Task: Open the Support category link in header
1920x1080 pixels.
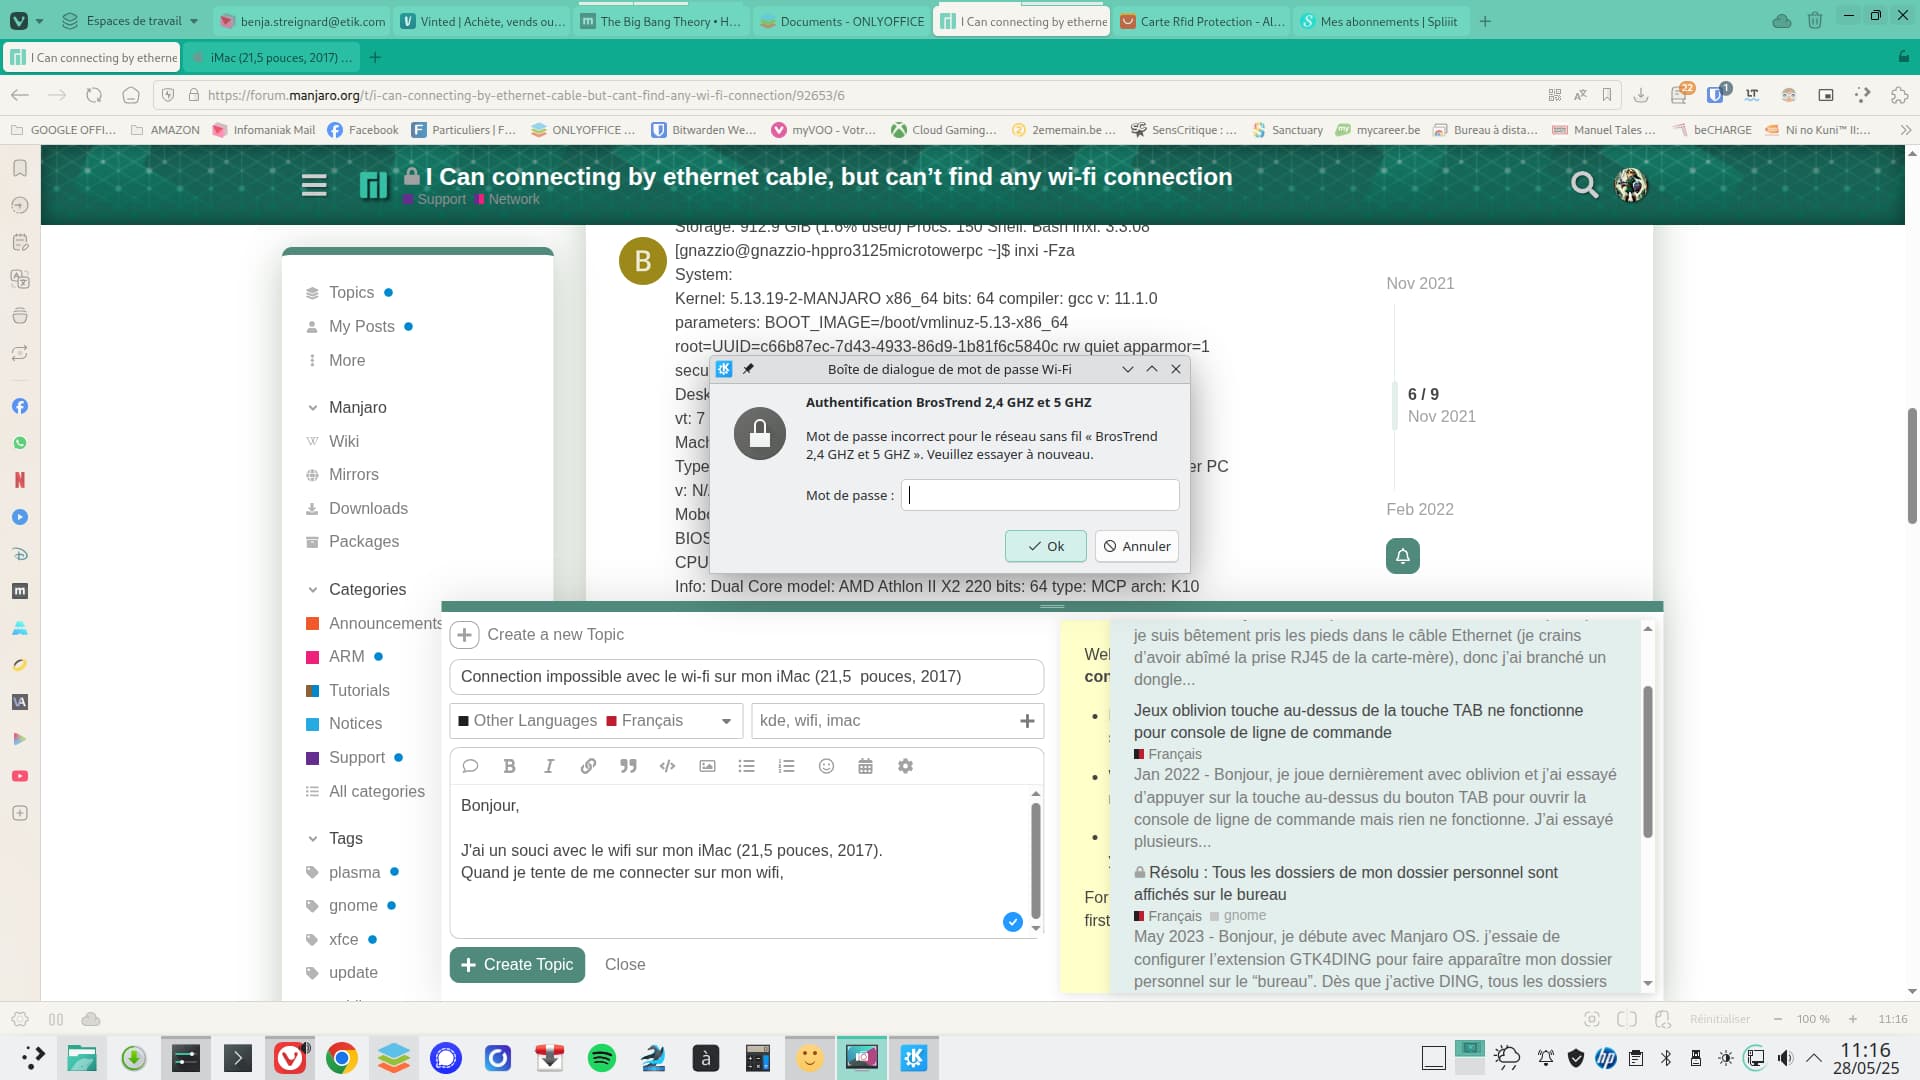Action: 441,200
